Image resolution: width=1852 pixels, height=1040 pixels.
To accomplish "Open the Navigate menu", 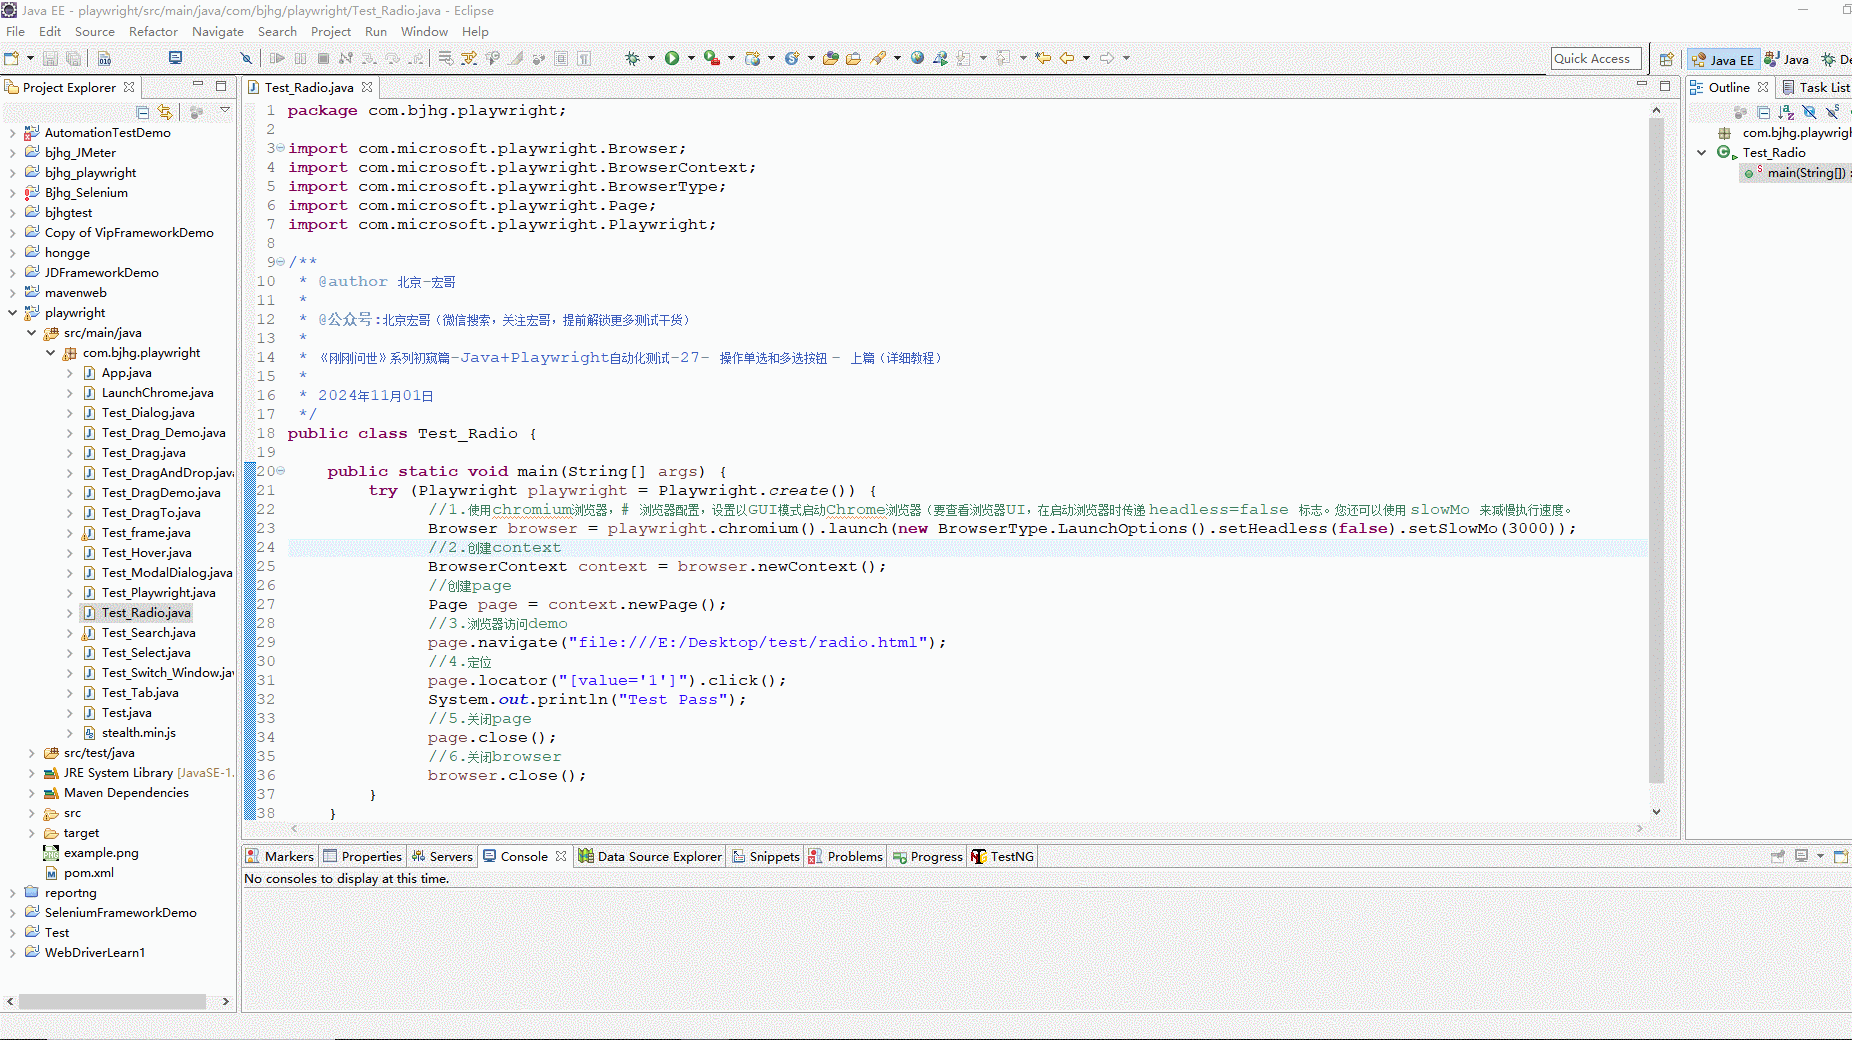I will 218,32.
